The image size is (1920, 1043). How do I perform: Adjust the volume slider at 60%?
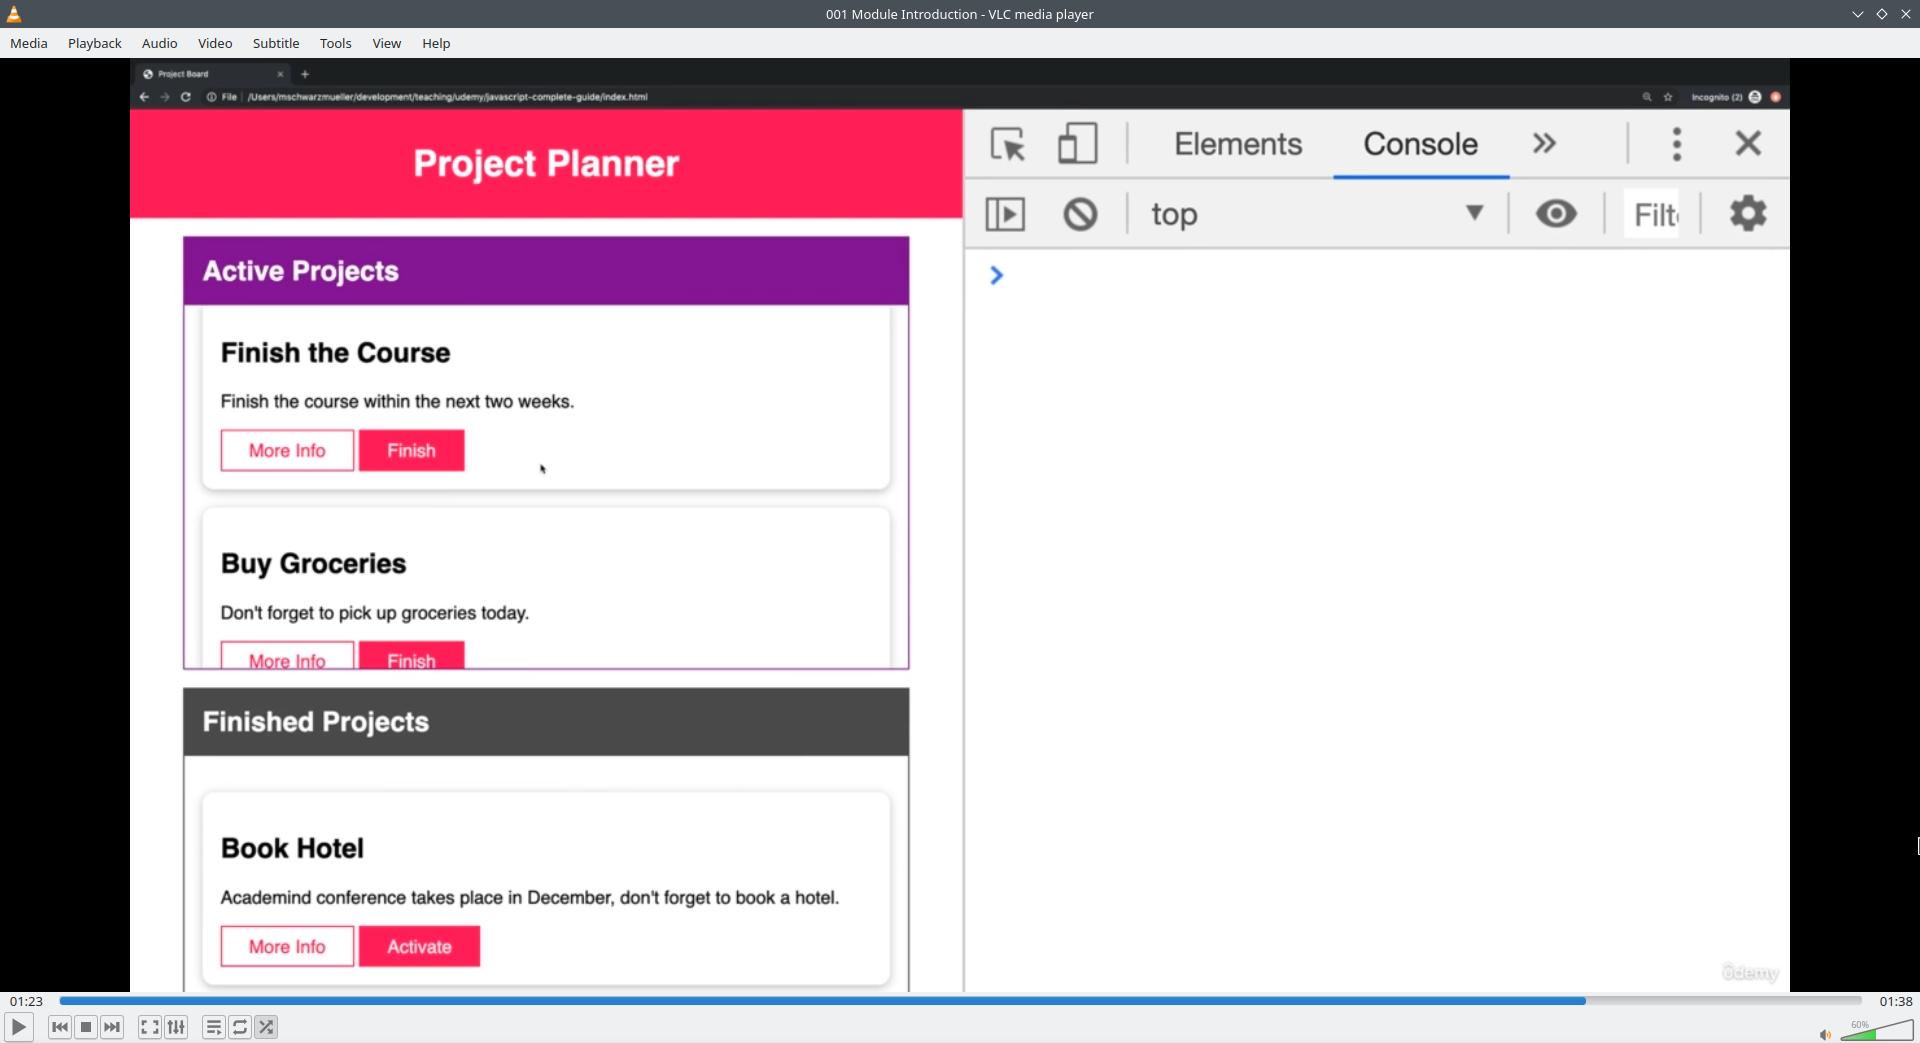tap(1877, 1030)
